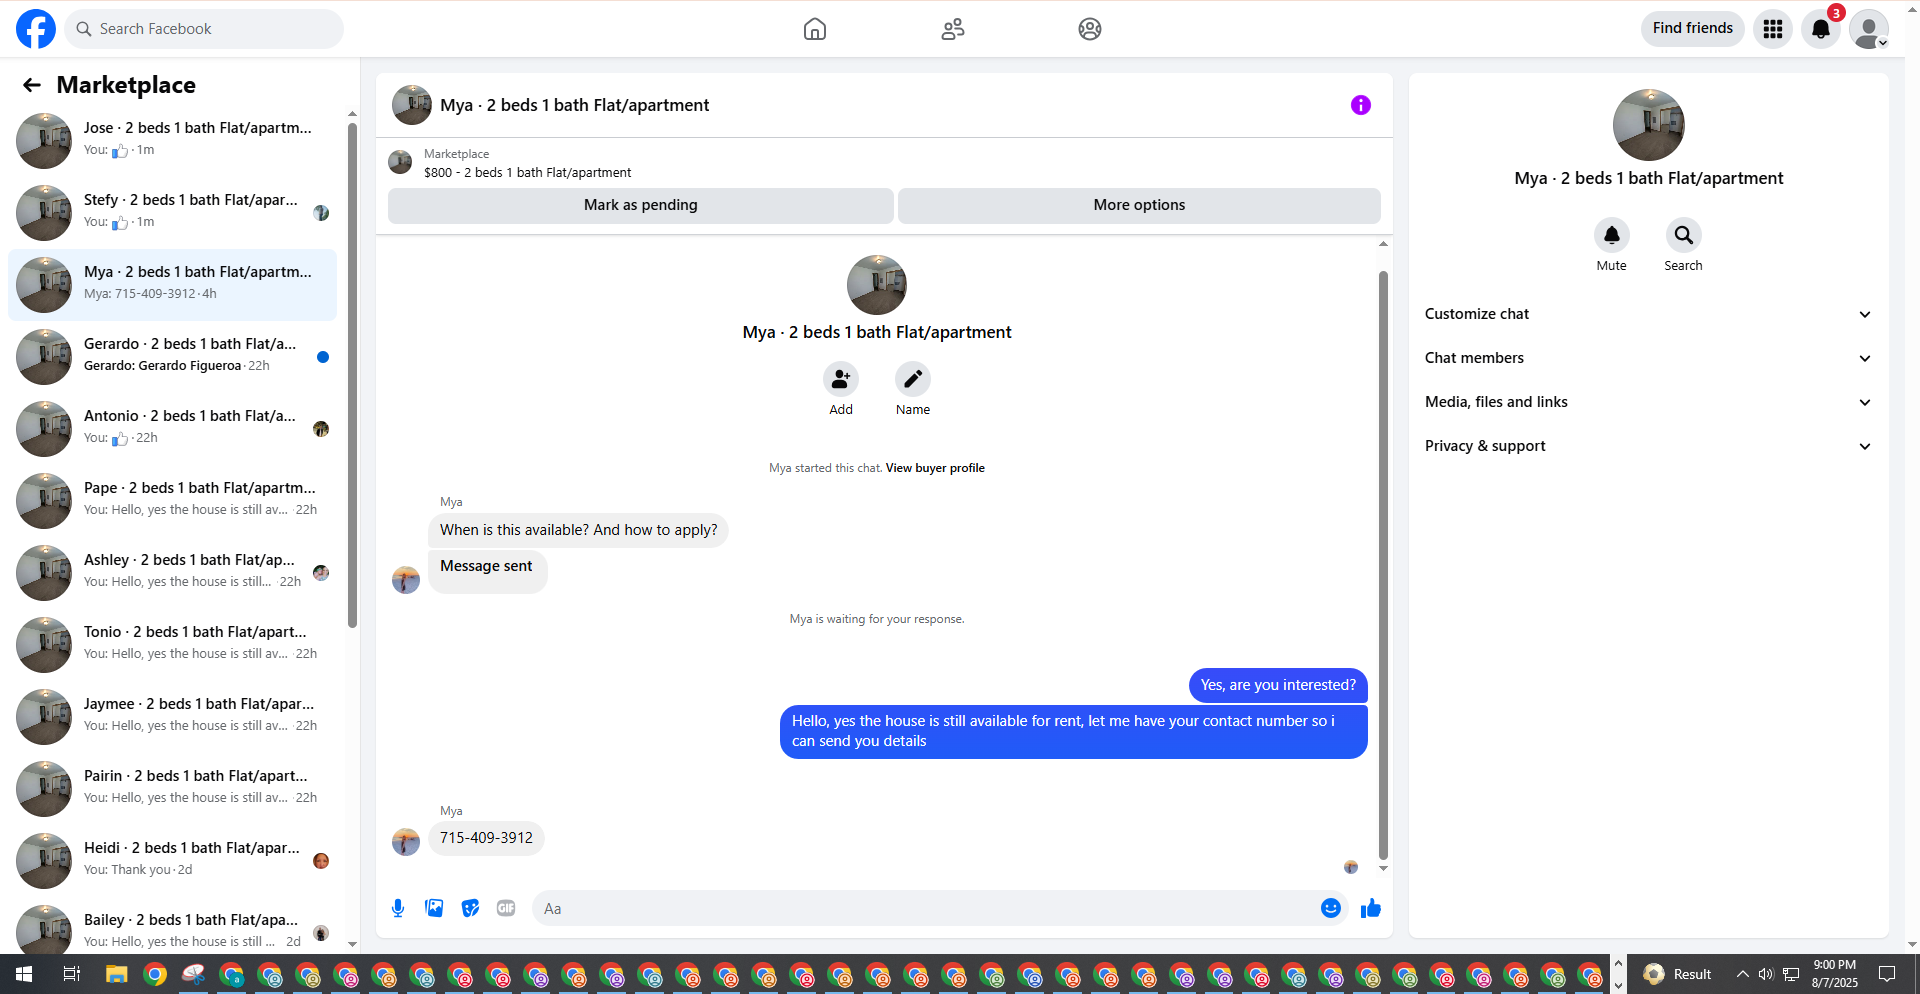Click Find friends button
Screen dimensions: 1920x994
click(1693, 28)
